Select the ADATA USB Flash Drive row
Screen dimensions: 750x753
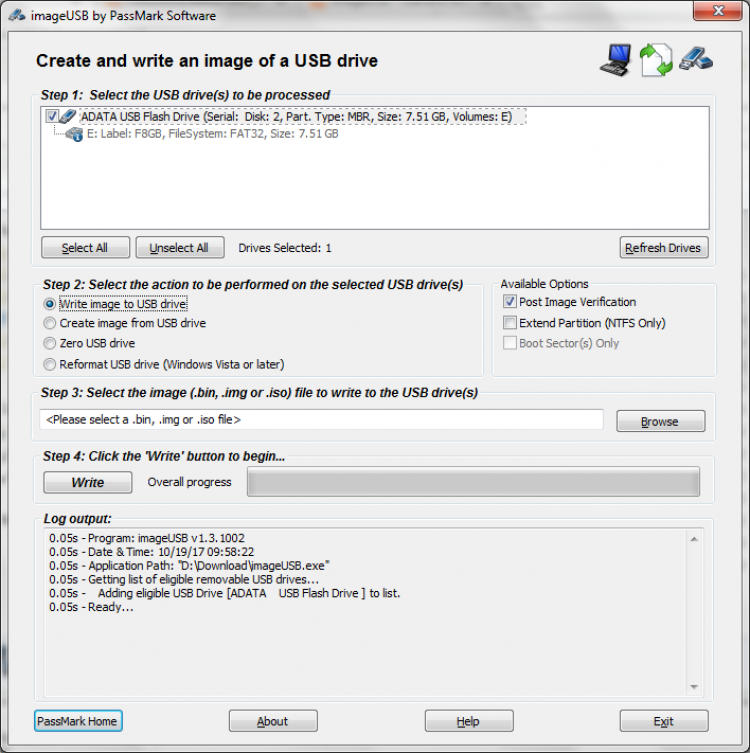303,117
